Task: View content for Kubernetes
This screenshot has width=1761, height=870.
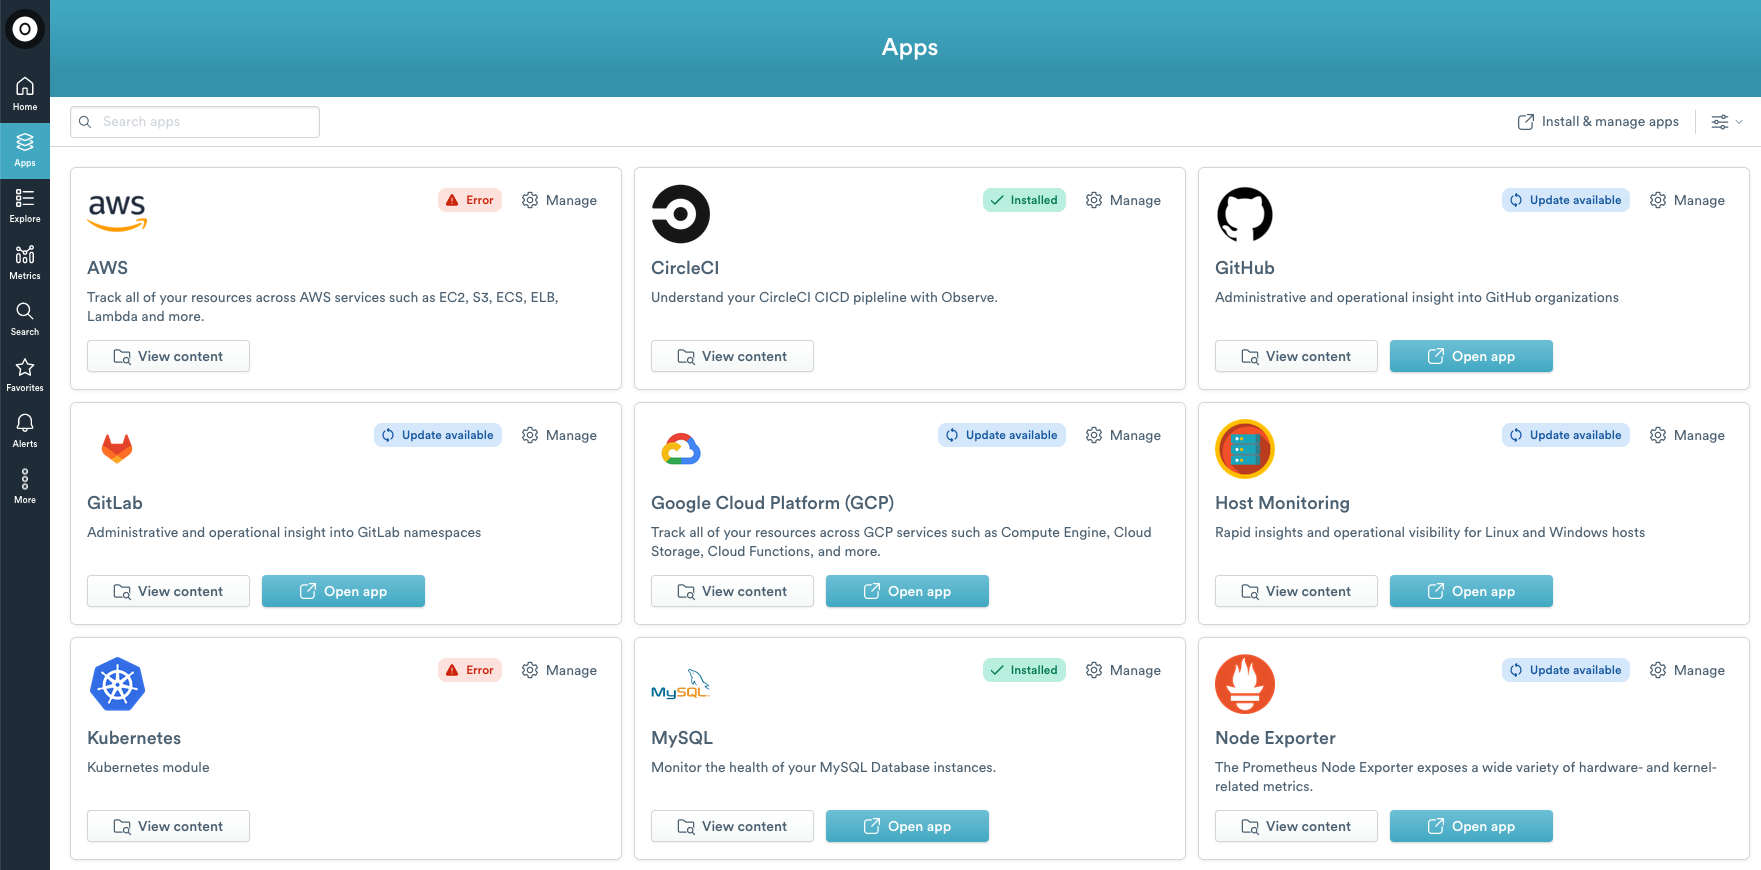Action: click(168, 826)
